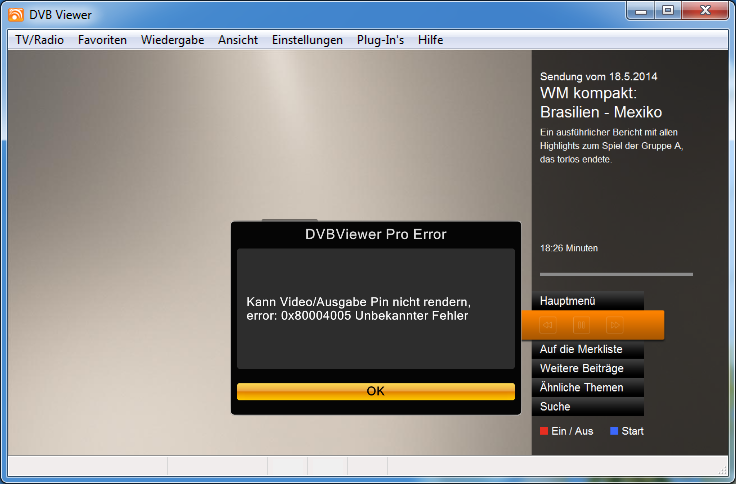
Task: Click the rewind icon in orange bar
Action: [548, 325]
